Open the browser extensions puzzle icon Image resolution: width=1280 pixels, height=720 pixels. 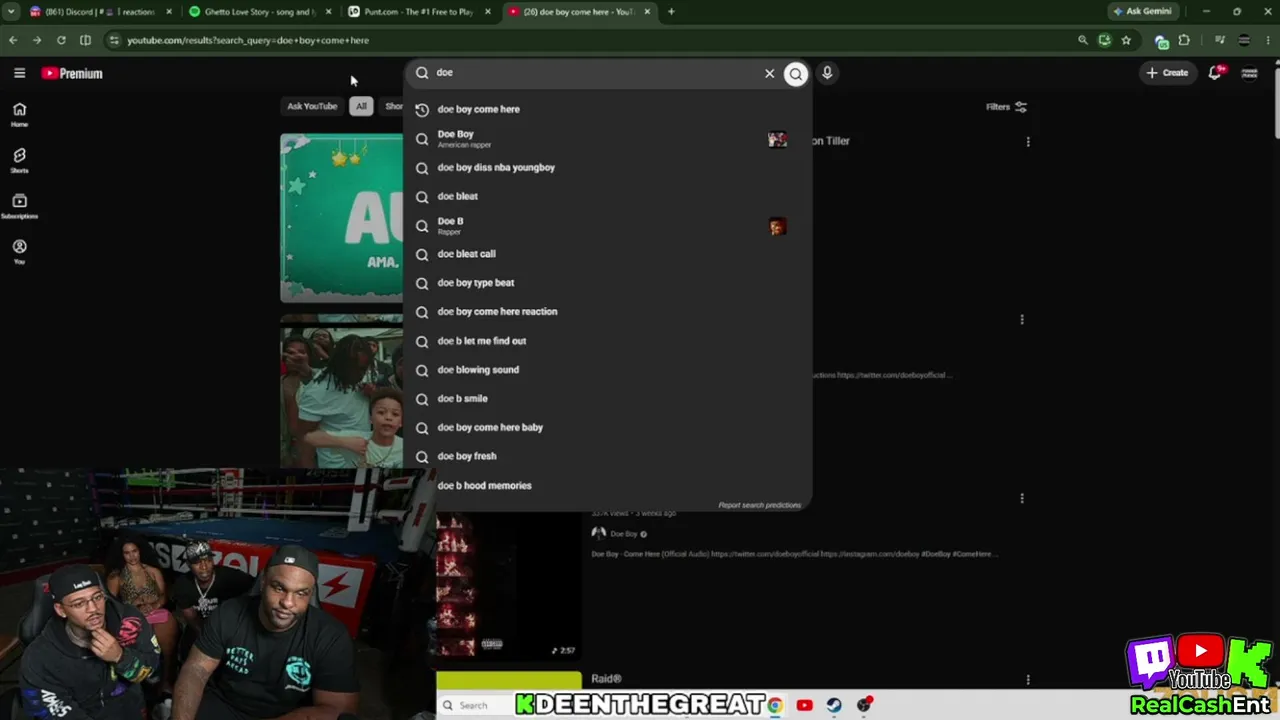tap(1184, 40)
